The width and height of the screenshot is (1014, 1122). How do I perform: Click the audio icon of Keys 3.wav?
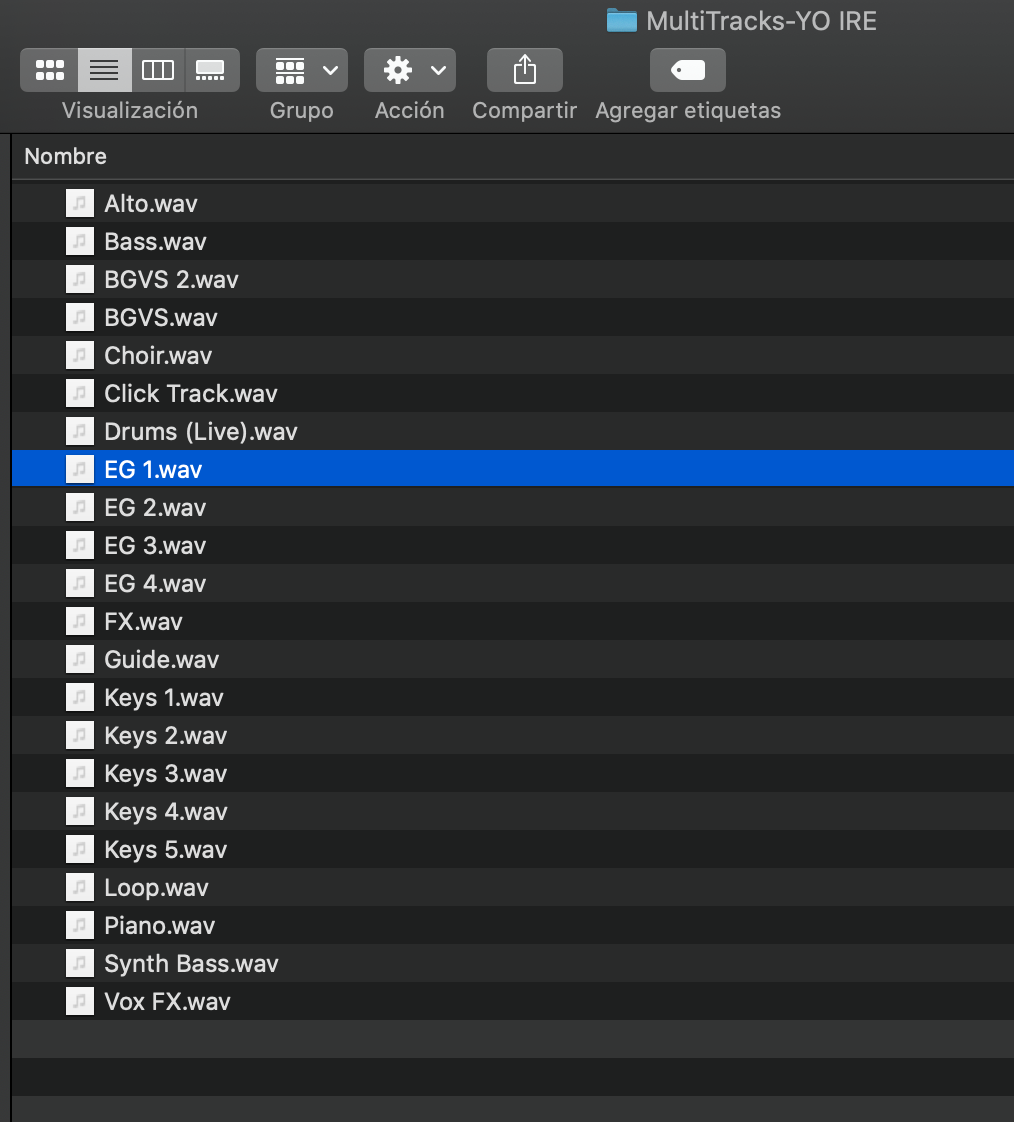point(80,772)
